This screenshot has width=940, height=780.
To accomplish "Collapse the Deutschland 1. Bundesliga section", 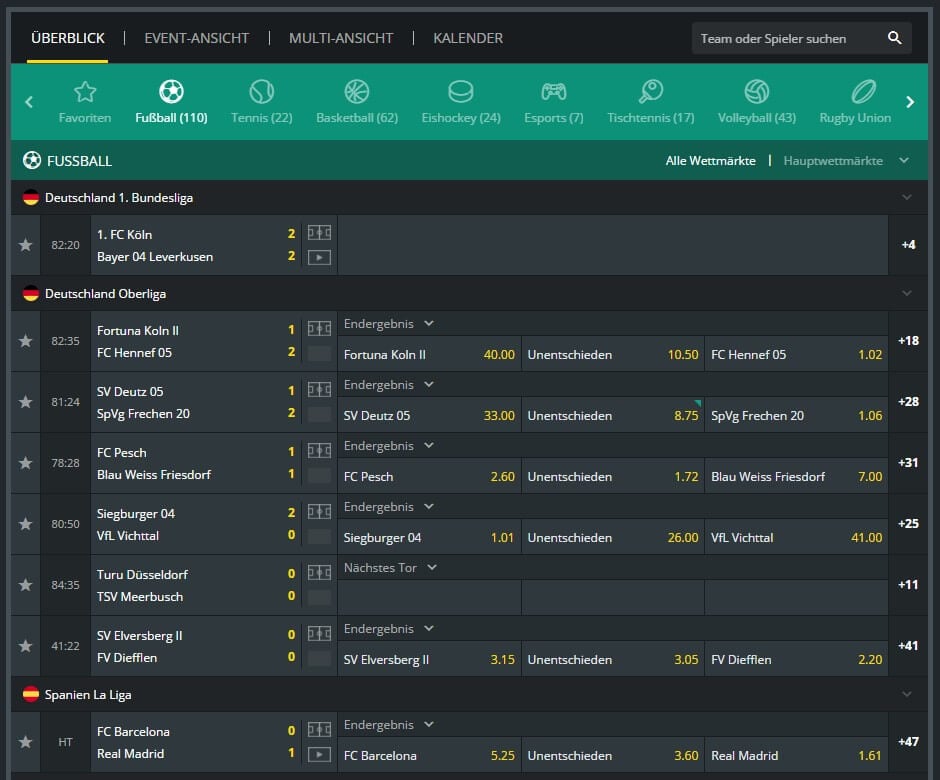I will coord(906,197).
